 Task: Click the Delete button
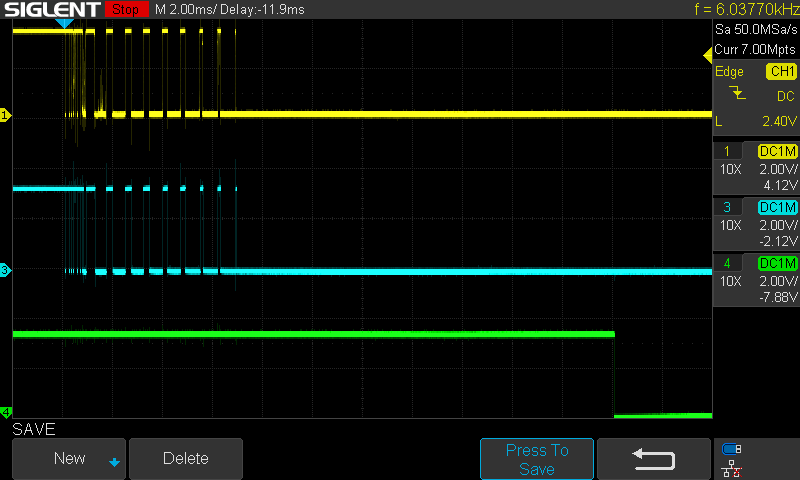point(186,458)
